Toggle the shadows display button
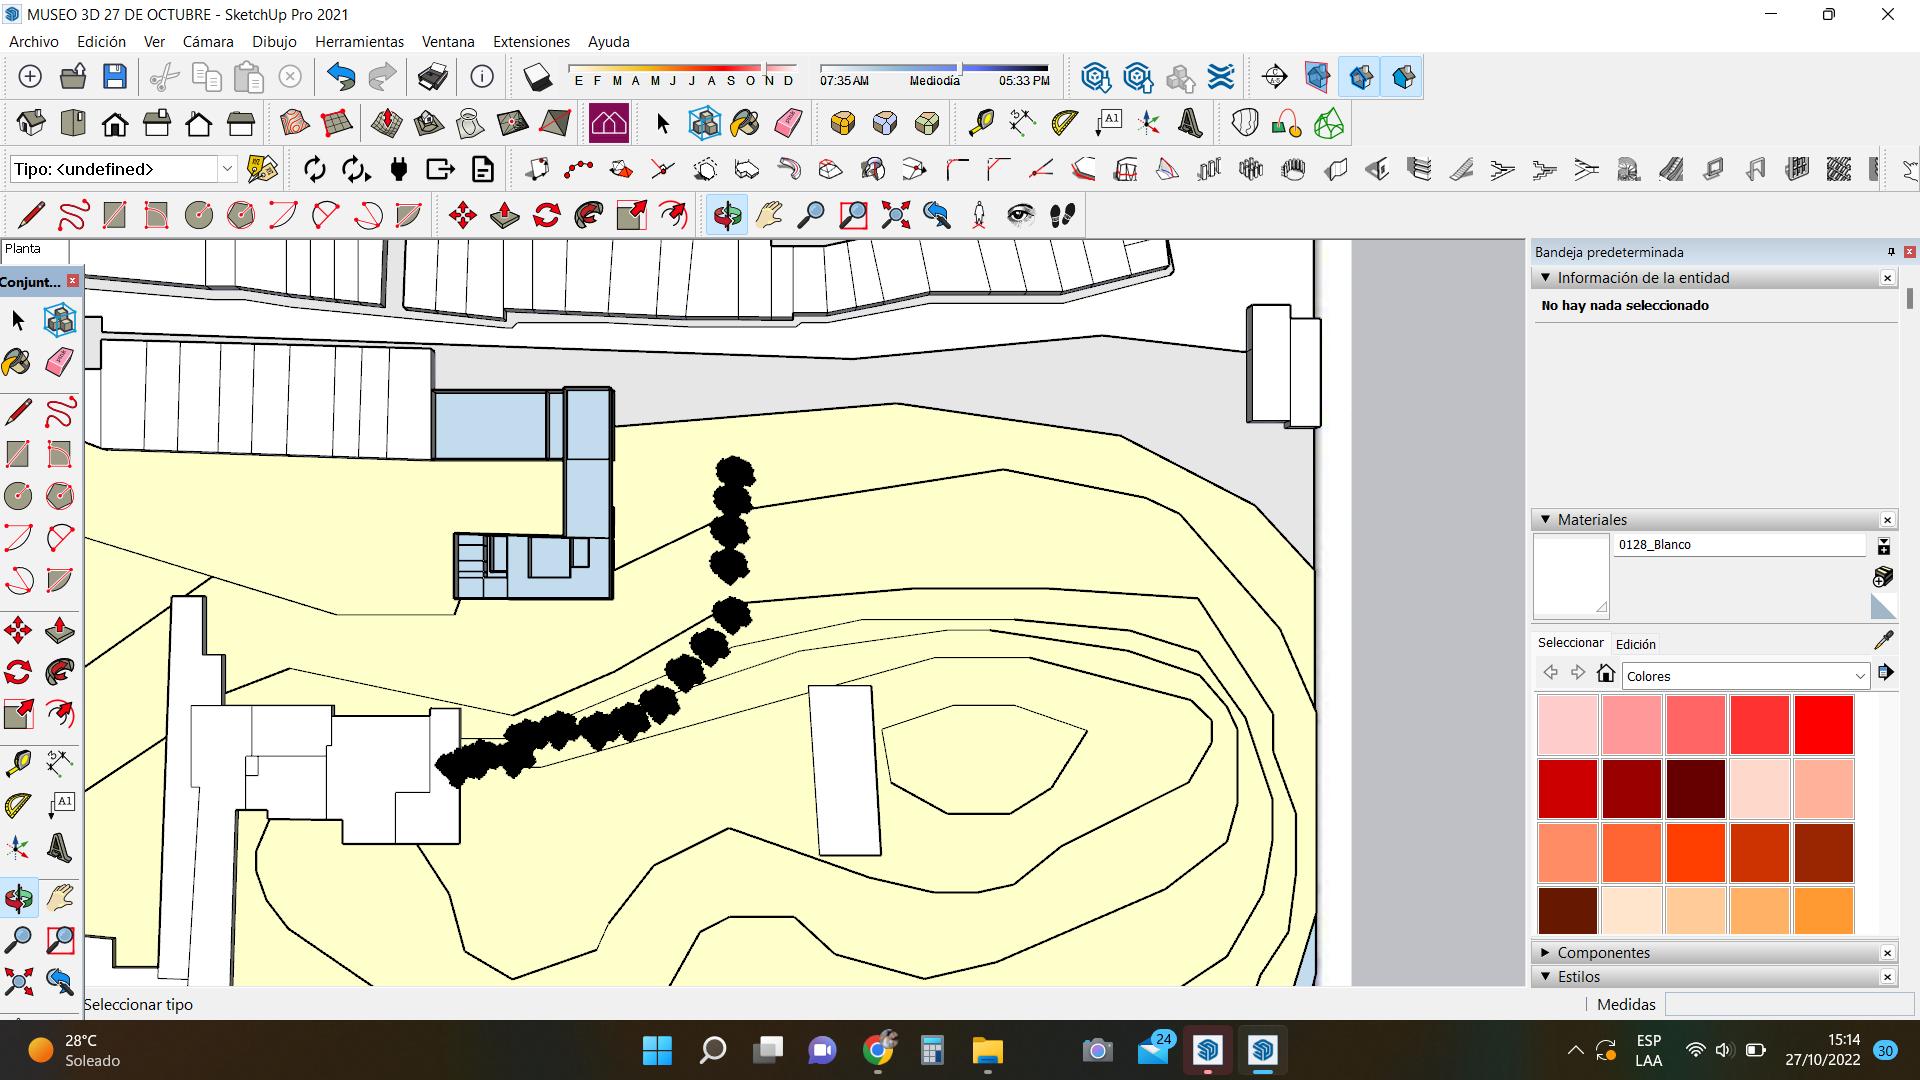1920x1080 pixels. click(538, 77)
